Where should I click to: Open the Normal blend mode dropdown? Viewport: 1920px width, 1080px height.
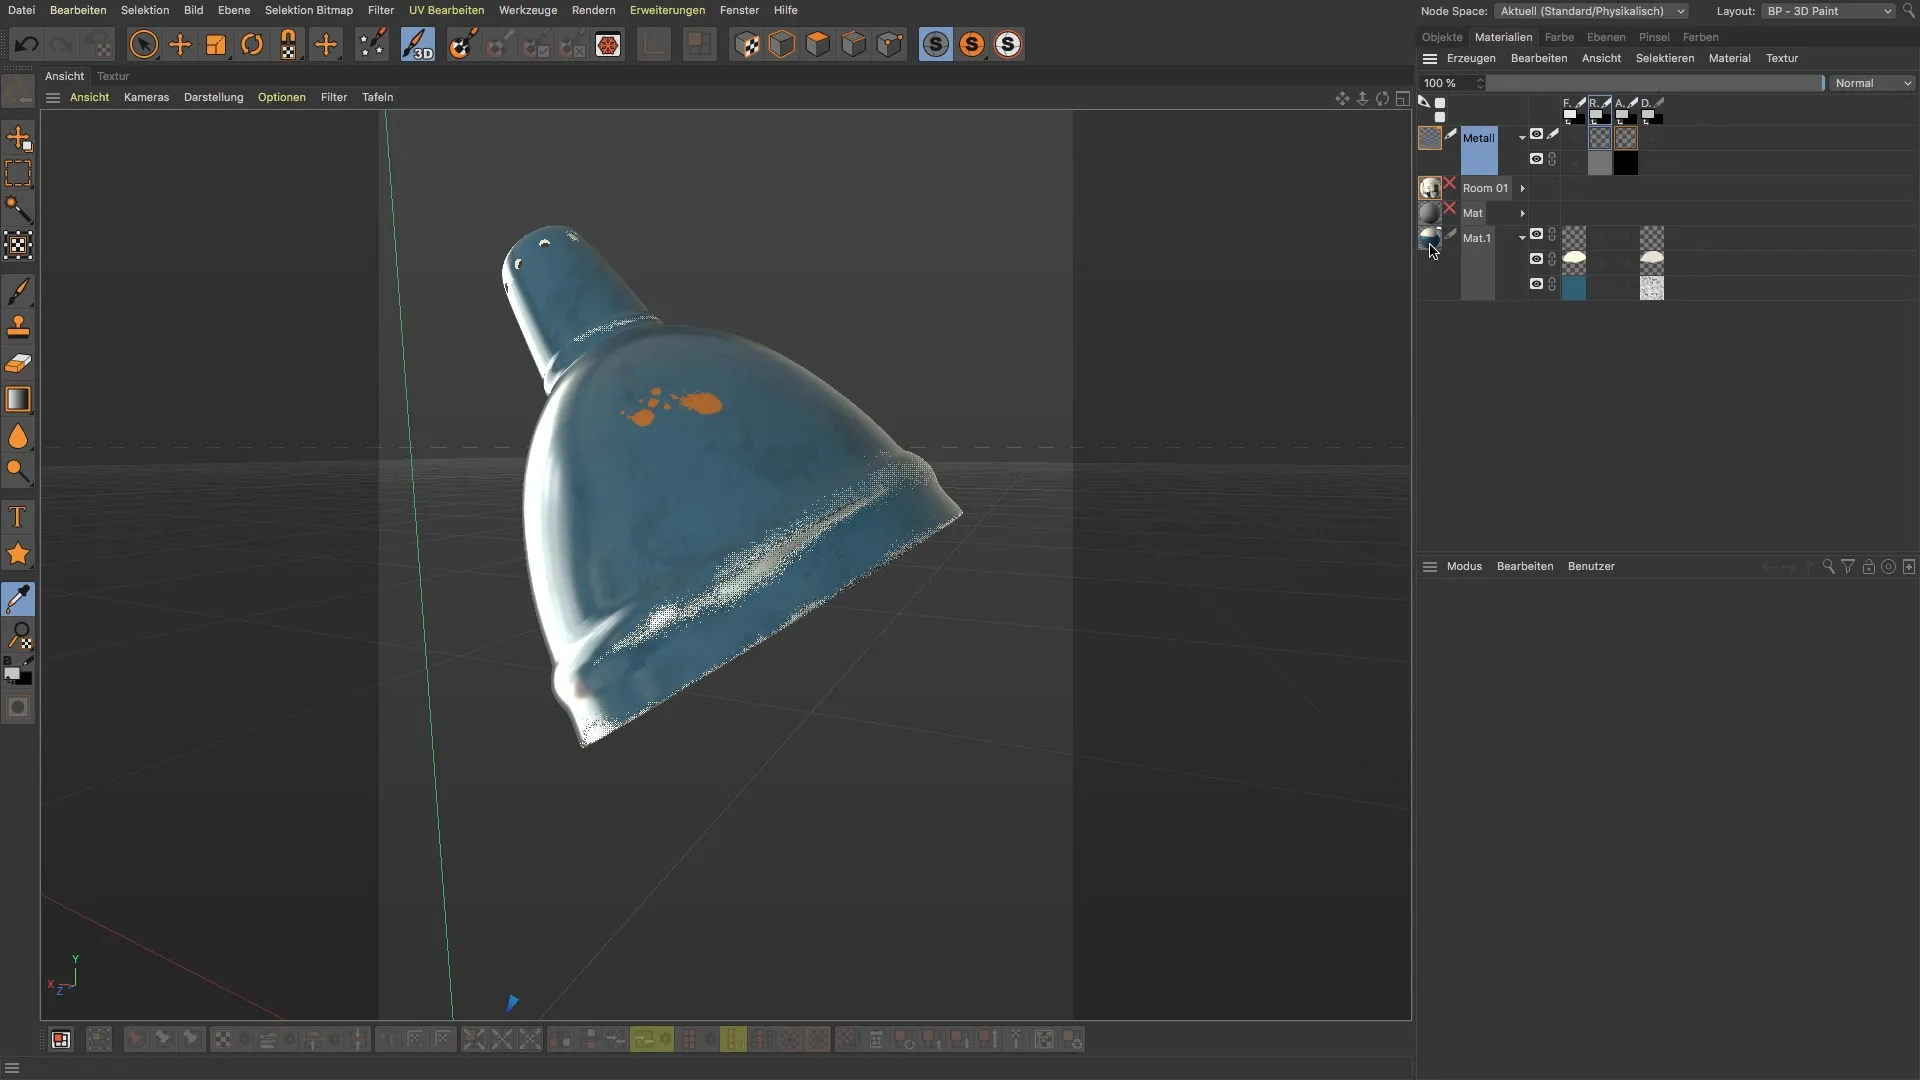pyautogui.click(x=1873, y=83)
